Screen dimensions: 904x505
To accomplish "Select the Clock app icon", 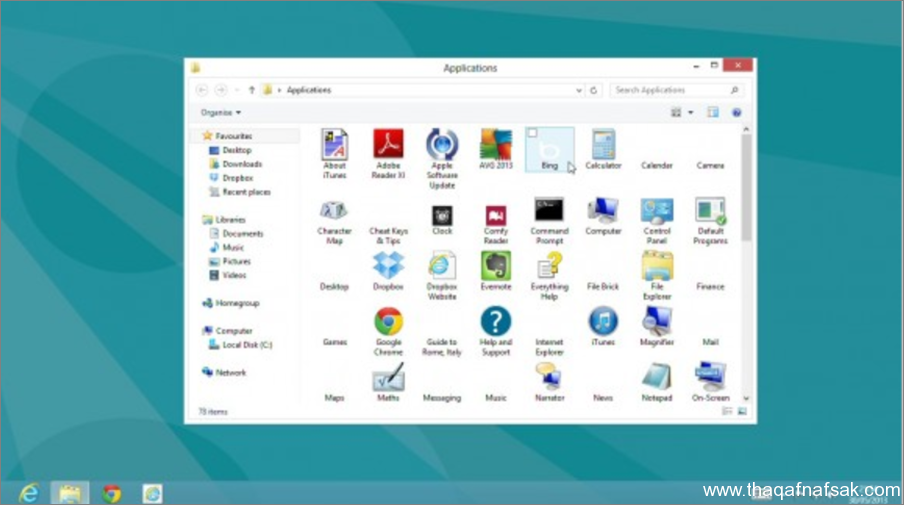I will pyautogui.click(x=442, y=216).
